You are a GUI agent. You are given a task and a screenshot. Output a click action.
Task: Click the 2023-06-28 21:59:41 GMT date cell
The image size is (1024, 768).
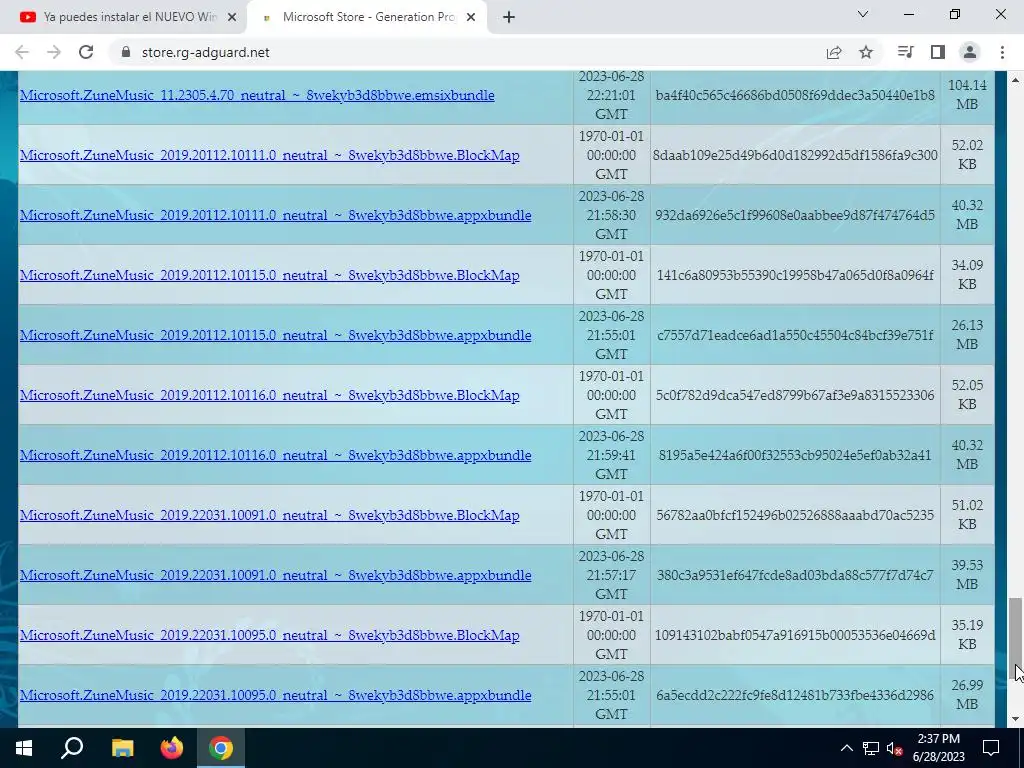611,455
